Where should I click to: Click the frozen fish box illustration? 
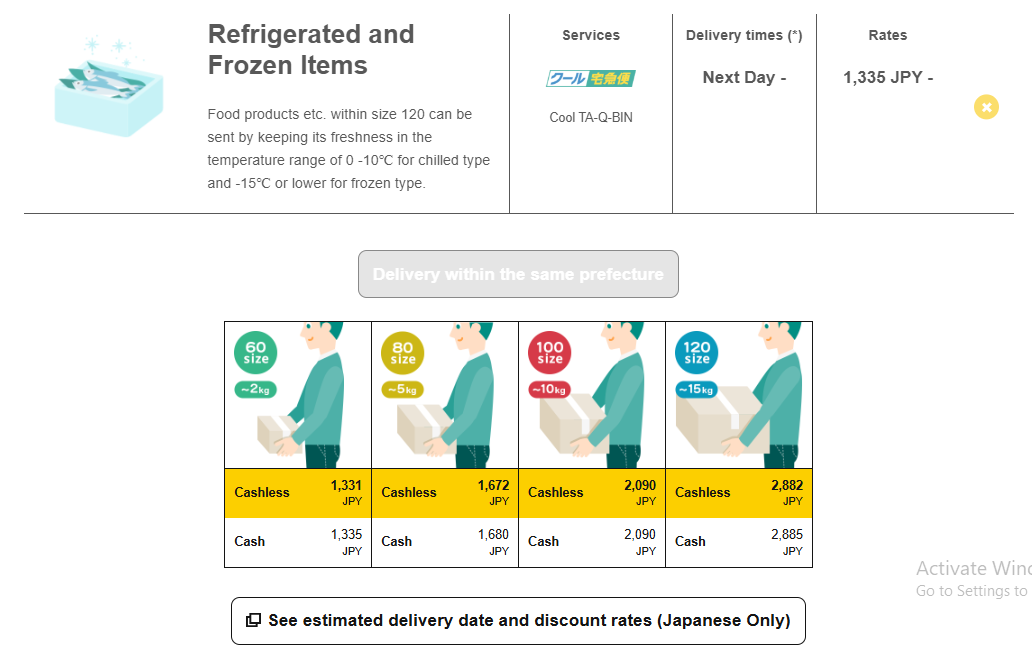tap(108, 88)
